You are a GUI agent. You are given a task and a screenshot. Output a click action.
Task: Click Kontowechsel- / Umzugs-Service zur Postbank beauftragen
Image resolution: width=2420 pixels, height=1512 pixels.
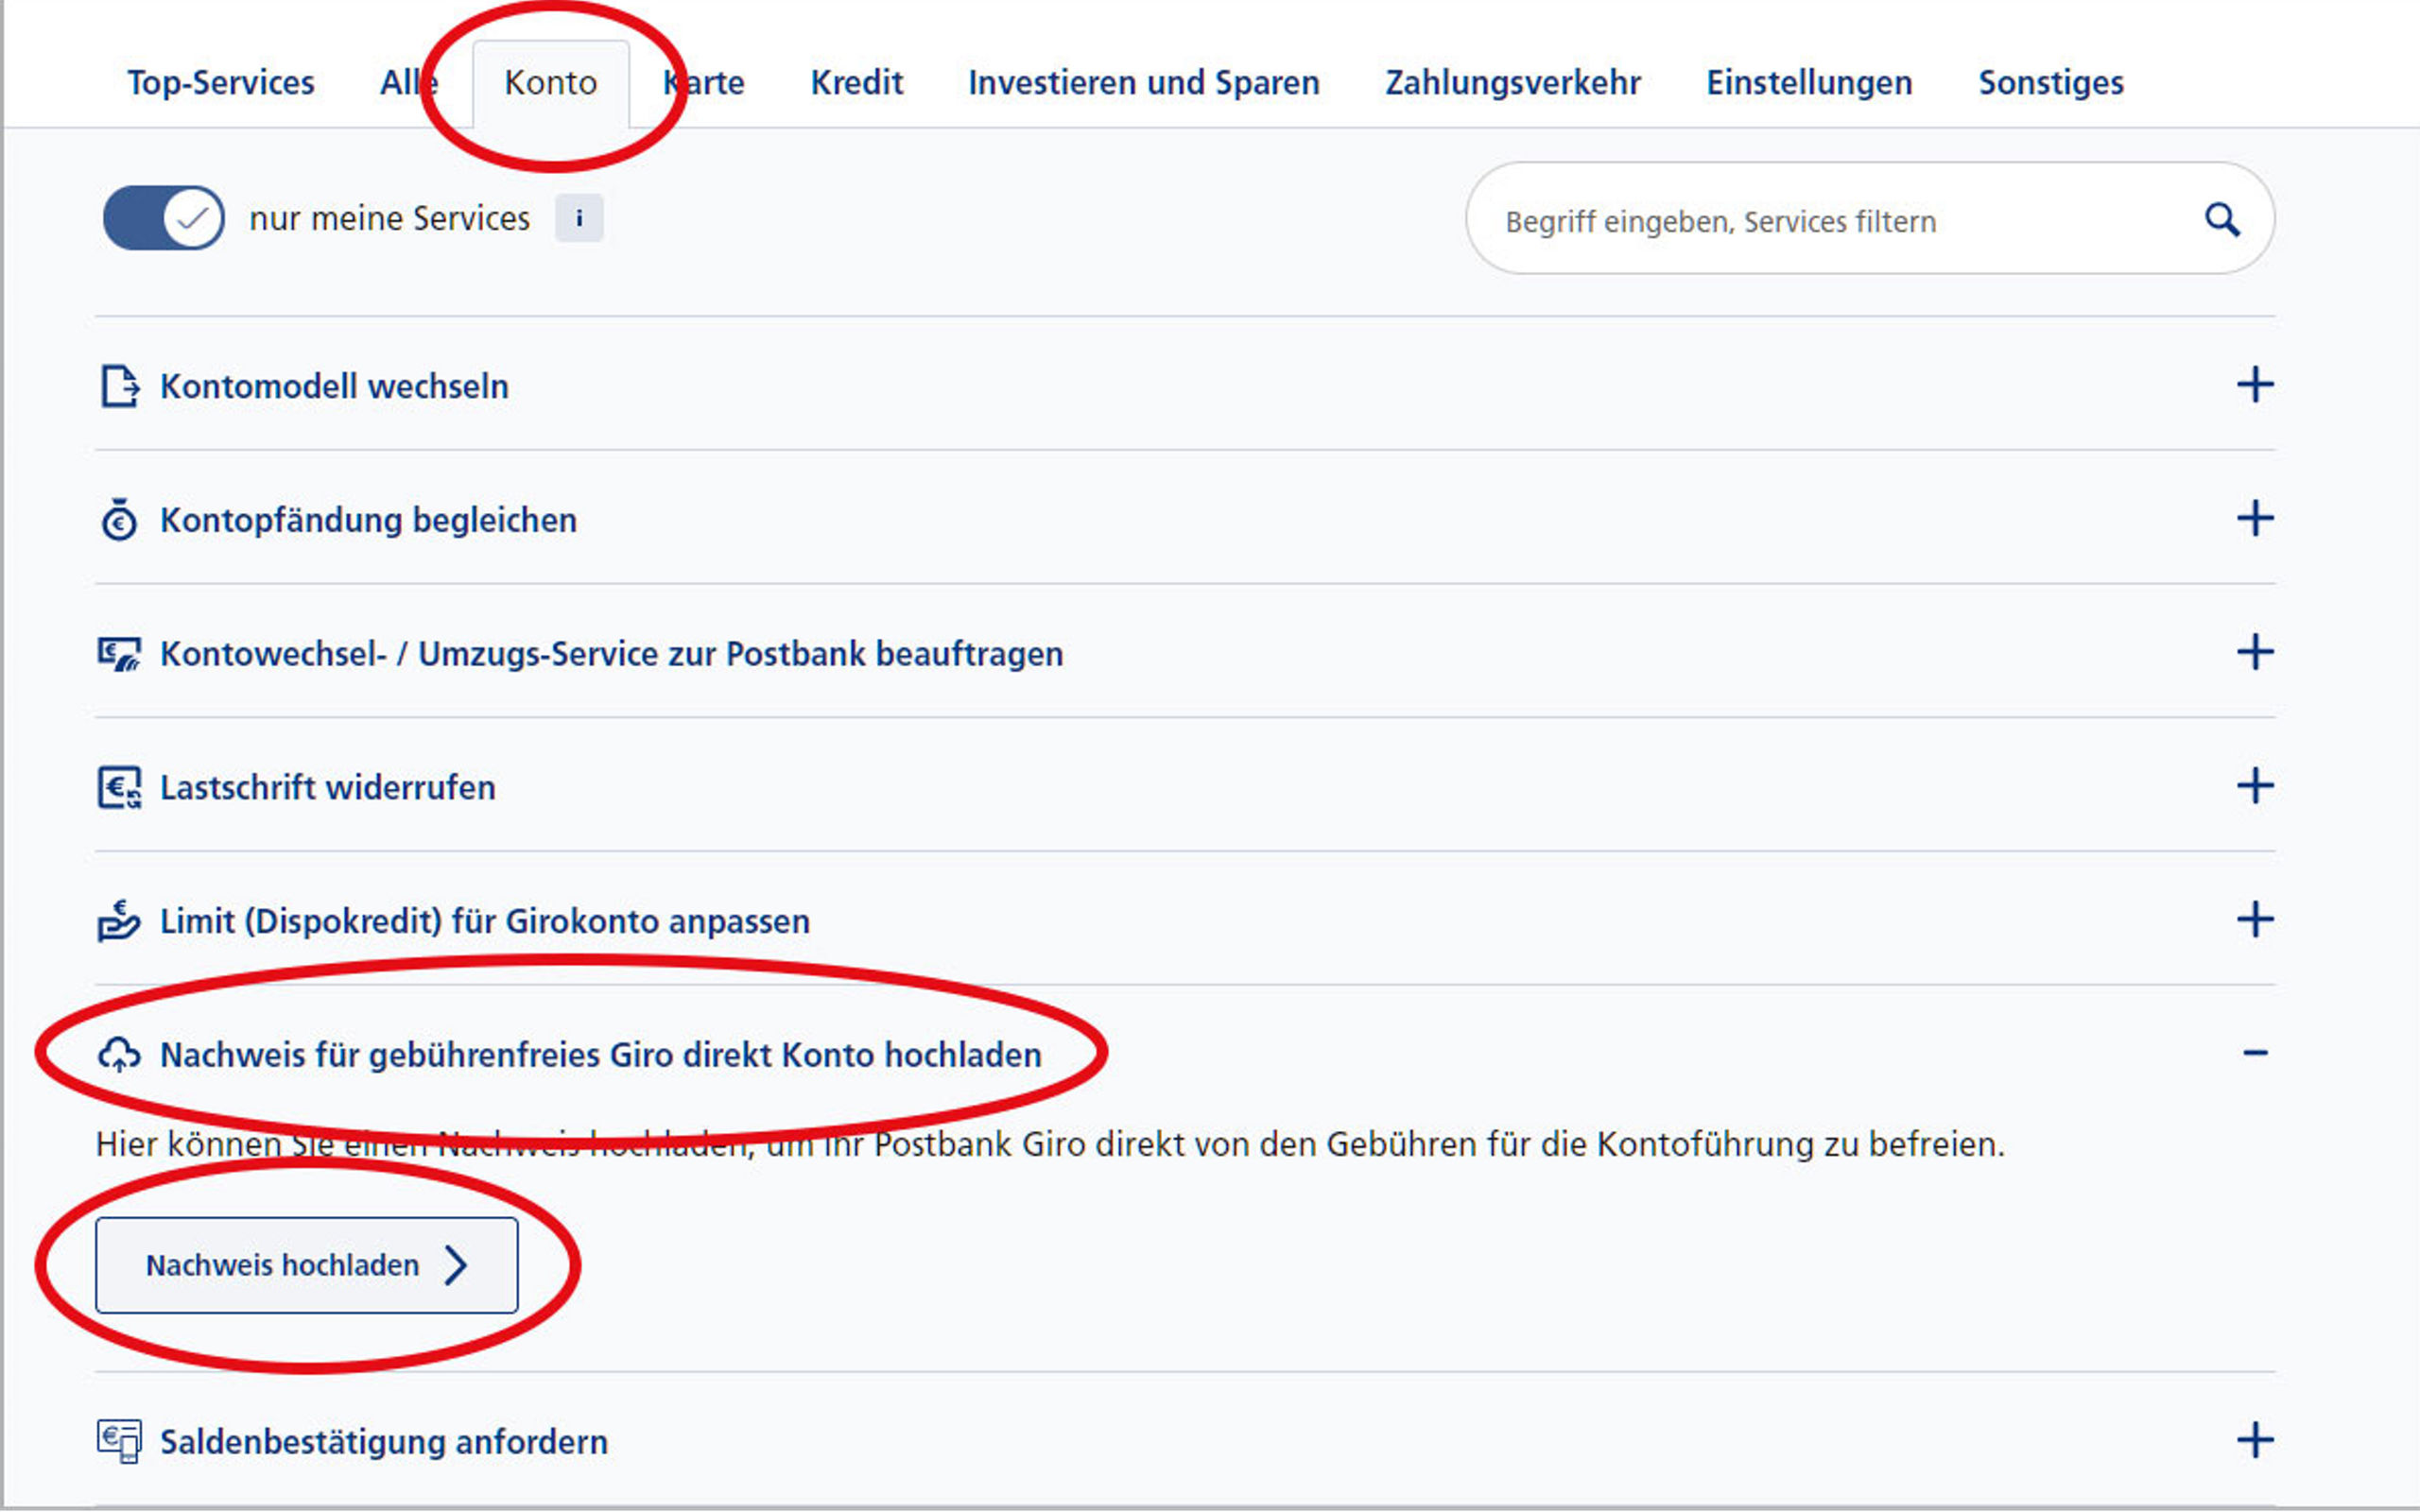(x=611, y=654)
